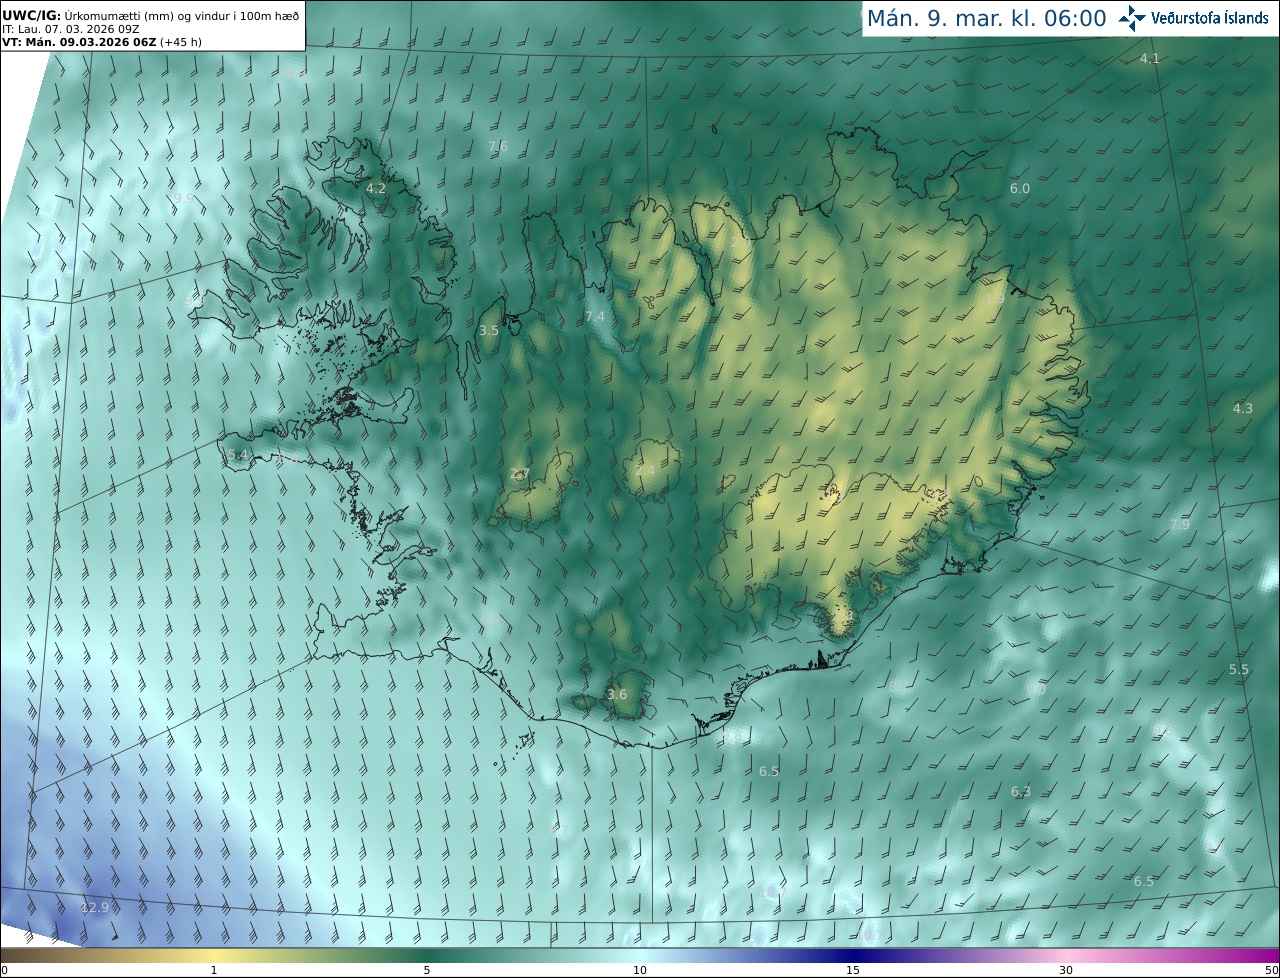
Task: Click the 3.5 value label
Action: pos(489,330)
